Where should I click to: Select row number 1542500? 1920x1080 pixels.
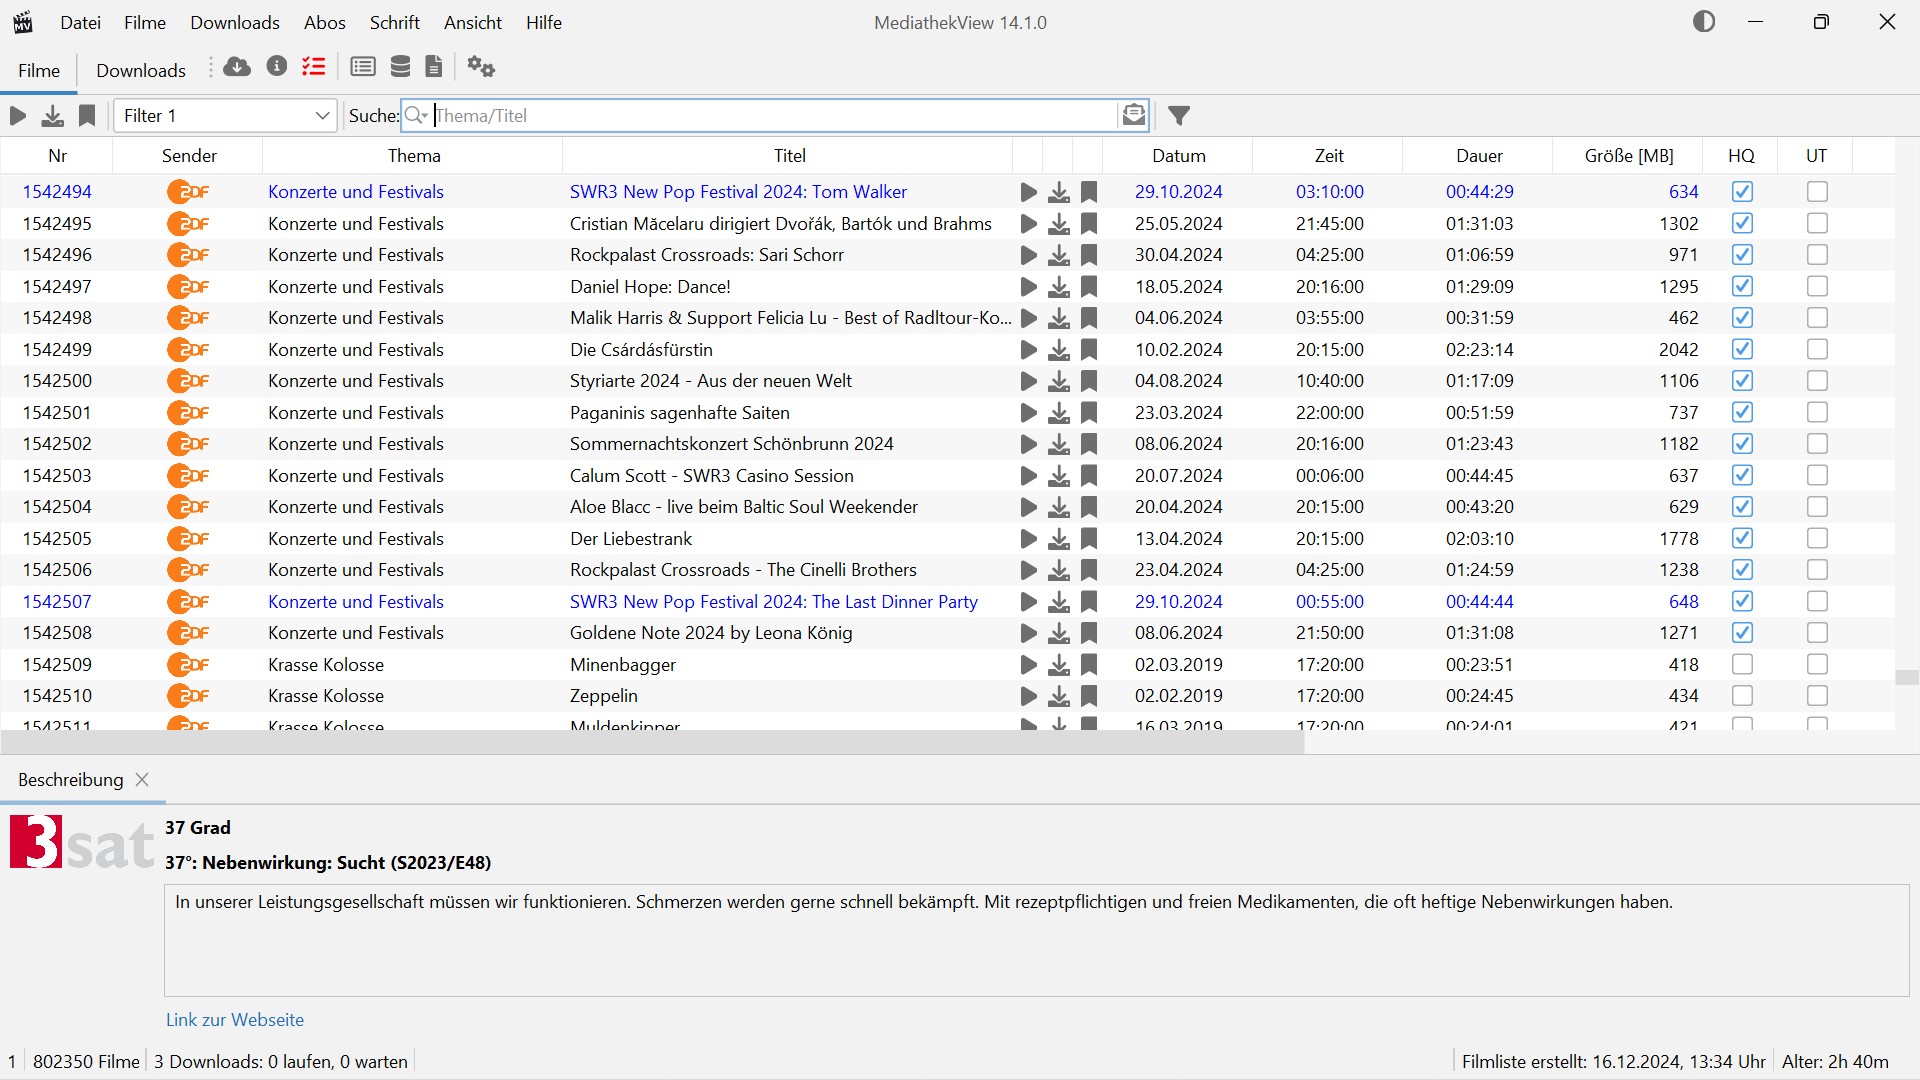tap(947, 381)
